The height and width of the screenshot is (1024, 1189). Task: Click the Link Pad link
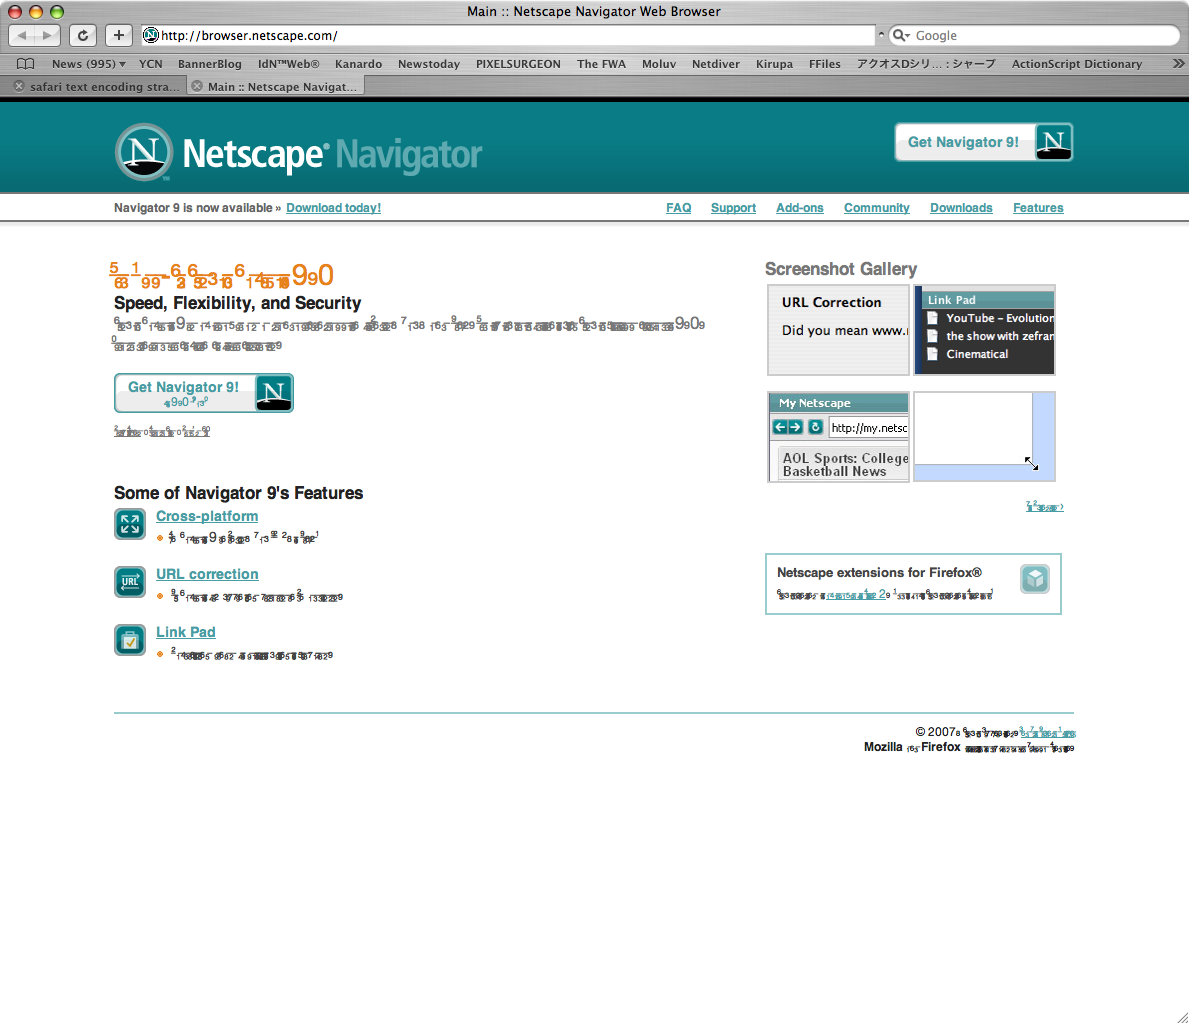(186, 632)
